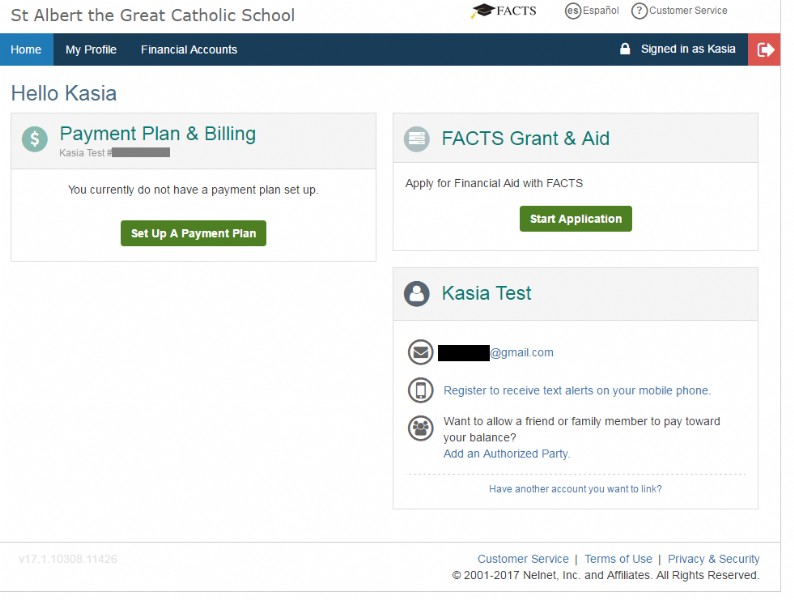Click the Kasia Test user profile icon
Image resolution: width=794 pixels, height=600 pixels.
(x=416, y=293)
